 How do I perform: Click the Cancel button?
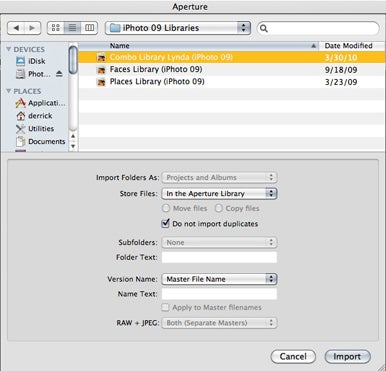coord(293,356)
